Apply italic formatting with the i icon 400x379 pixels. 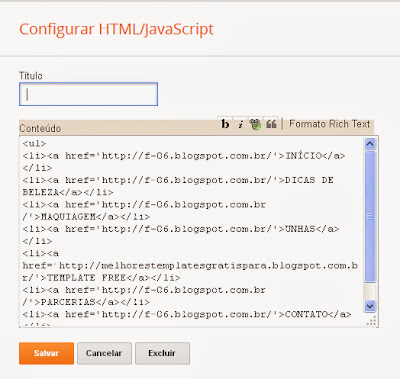(241, 124)
